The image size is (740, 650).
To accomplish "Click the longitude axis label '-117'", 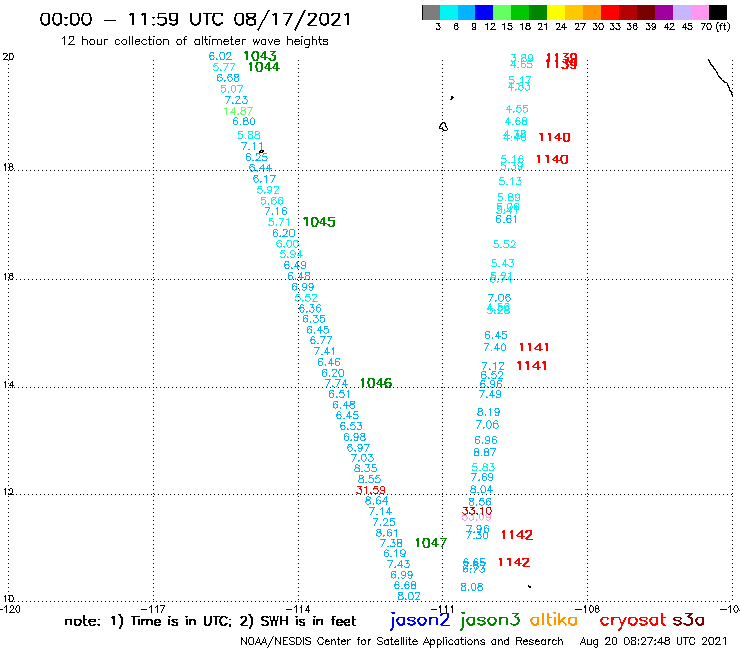I will click(153, 609).
